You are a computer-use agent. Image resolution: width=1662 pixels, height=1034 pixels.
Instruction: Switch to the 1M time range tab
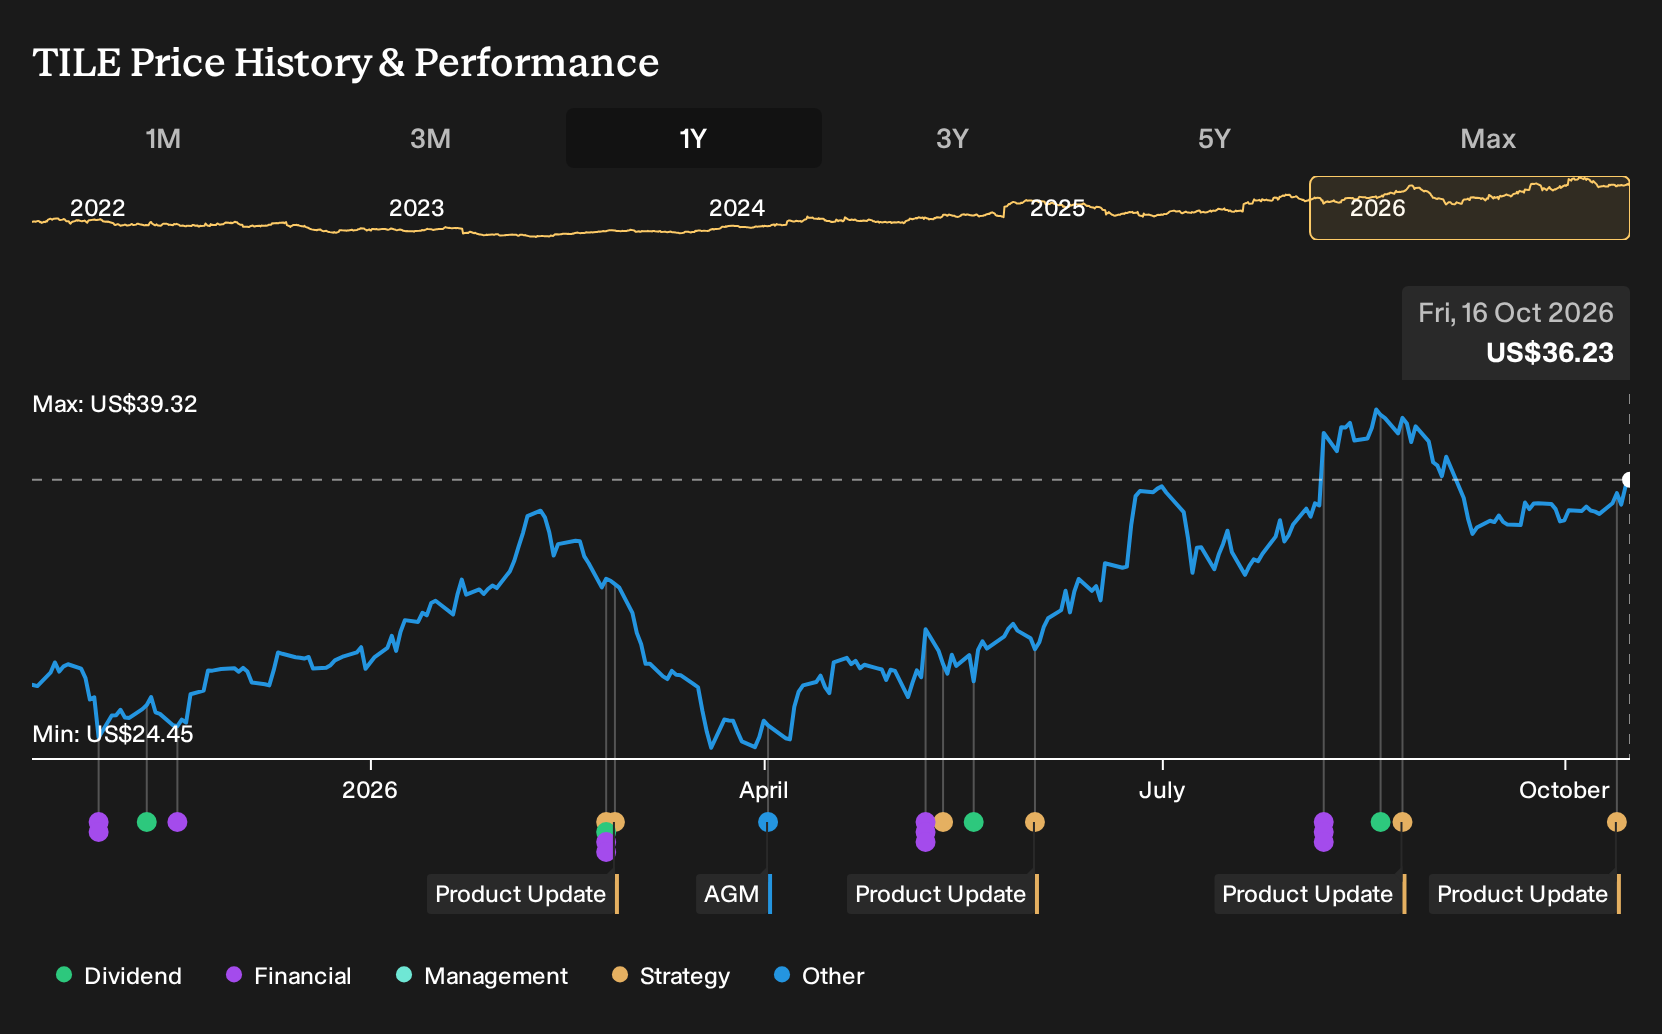tap(163, 138)
